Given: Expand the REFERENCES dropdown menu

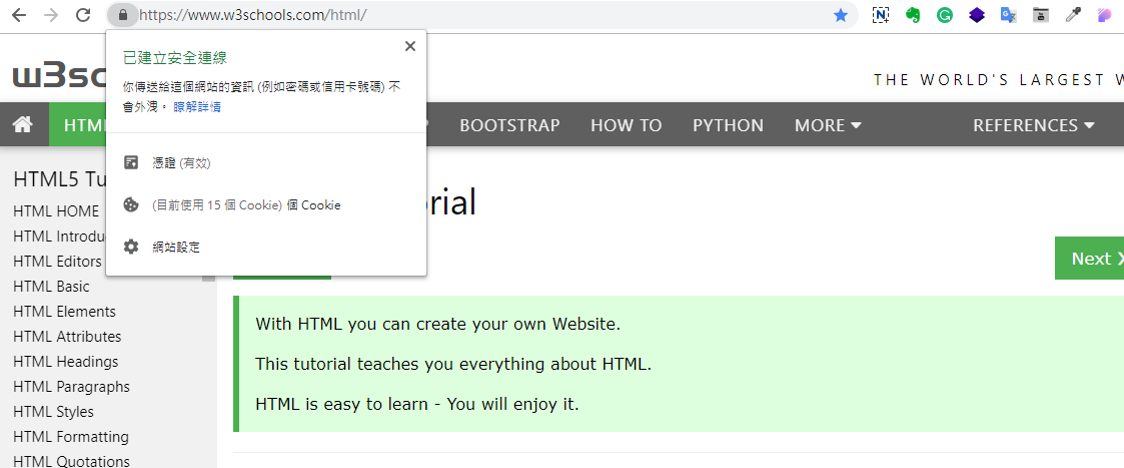Looking at the screenshot, I should (x=1034, y=125).
